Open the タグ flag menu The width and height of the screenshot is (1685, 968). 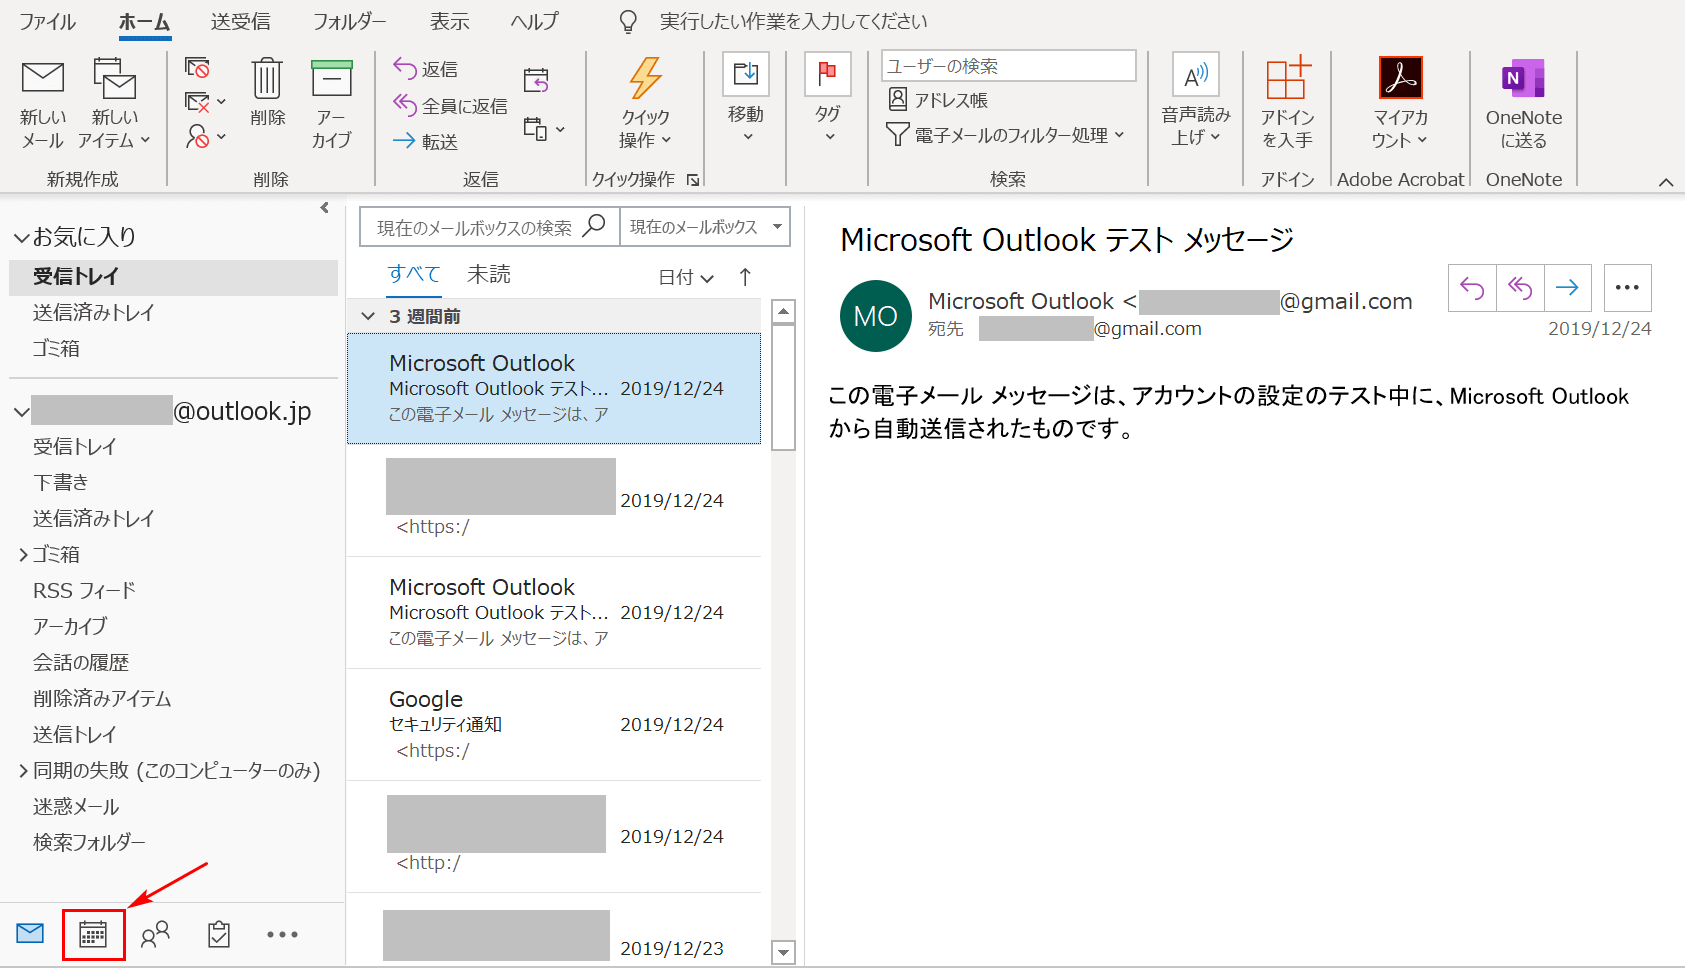point(828,98)
